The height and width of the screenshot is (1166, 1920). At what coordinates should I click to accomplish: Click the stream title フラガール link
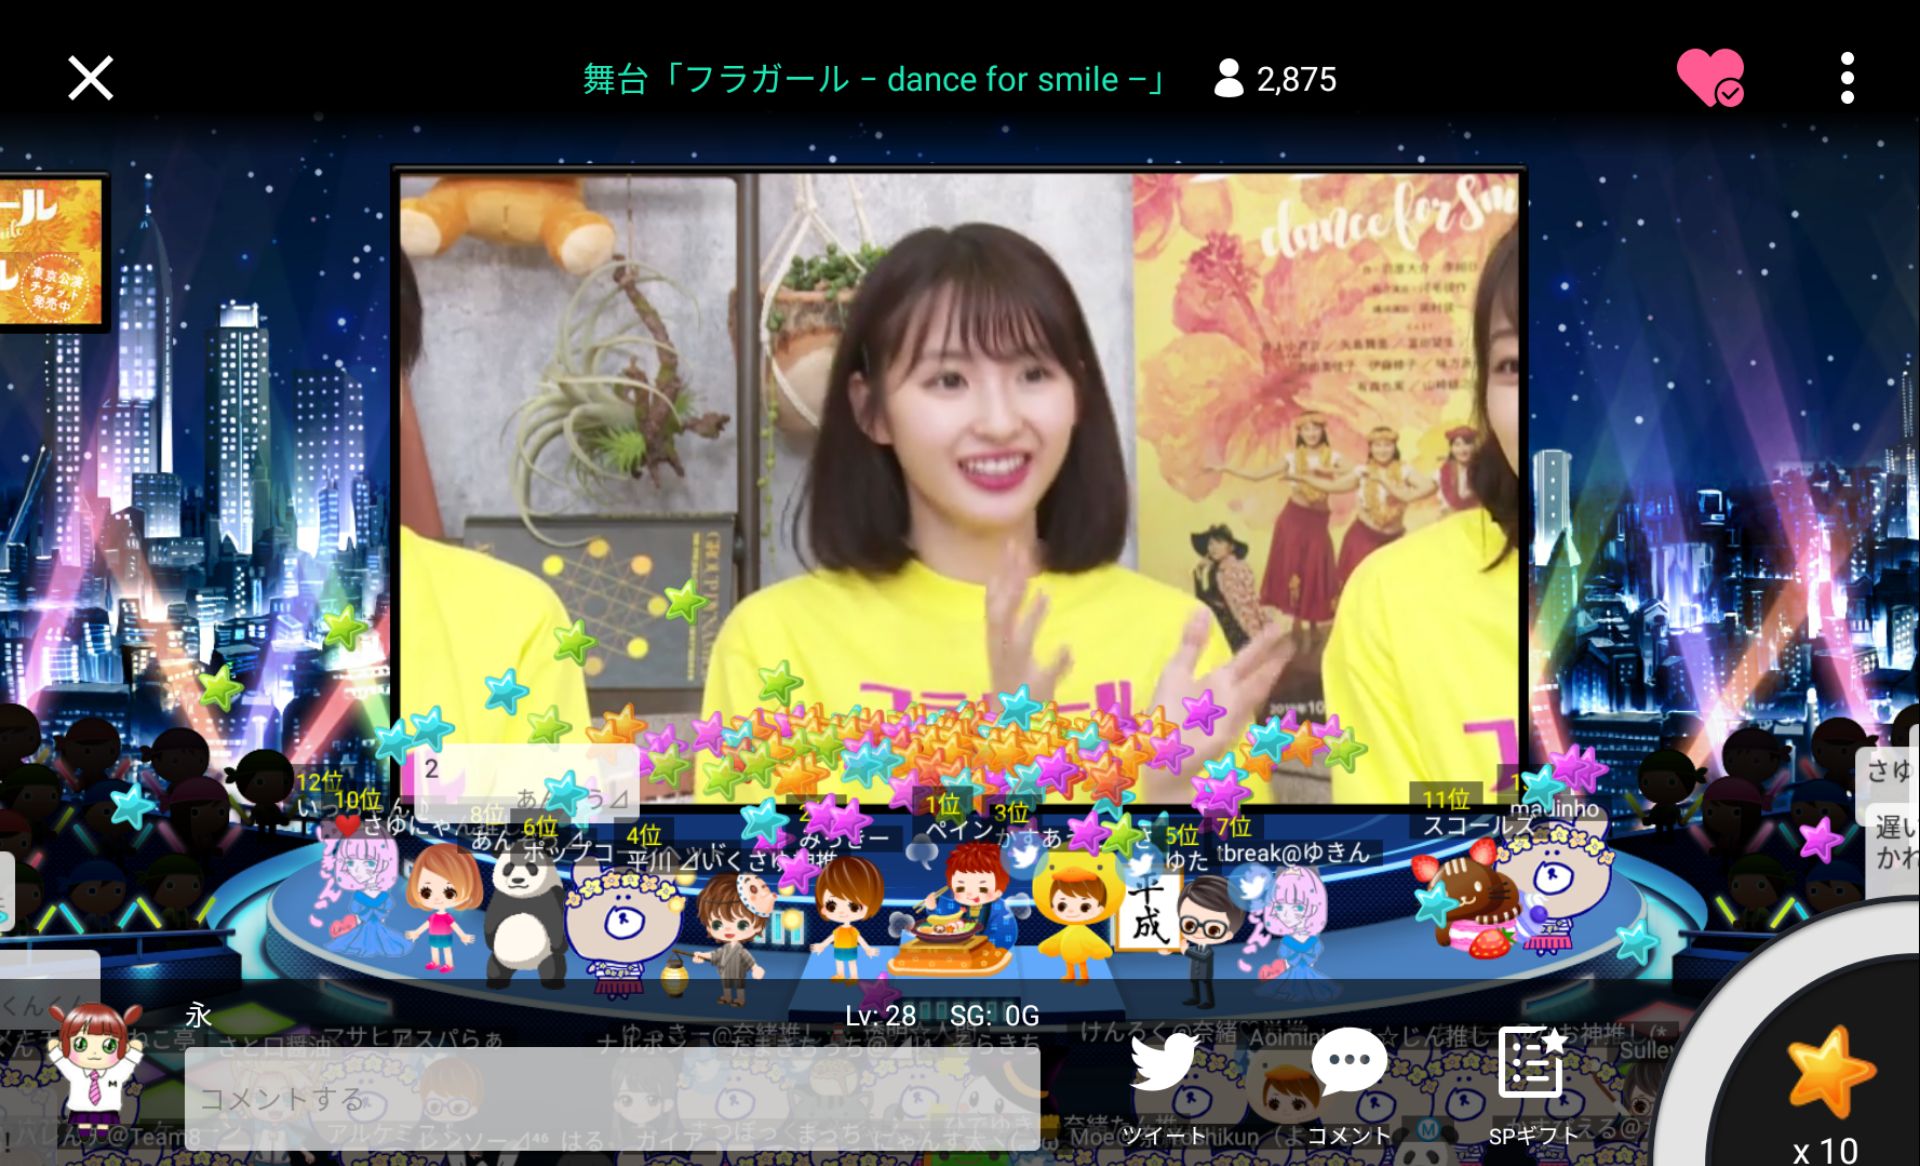[x=874, y=78]
